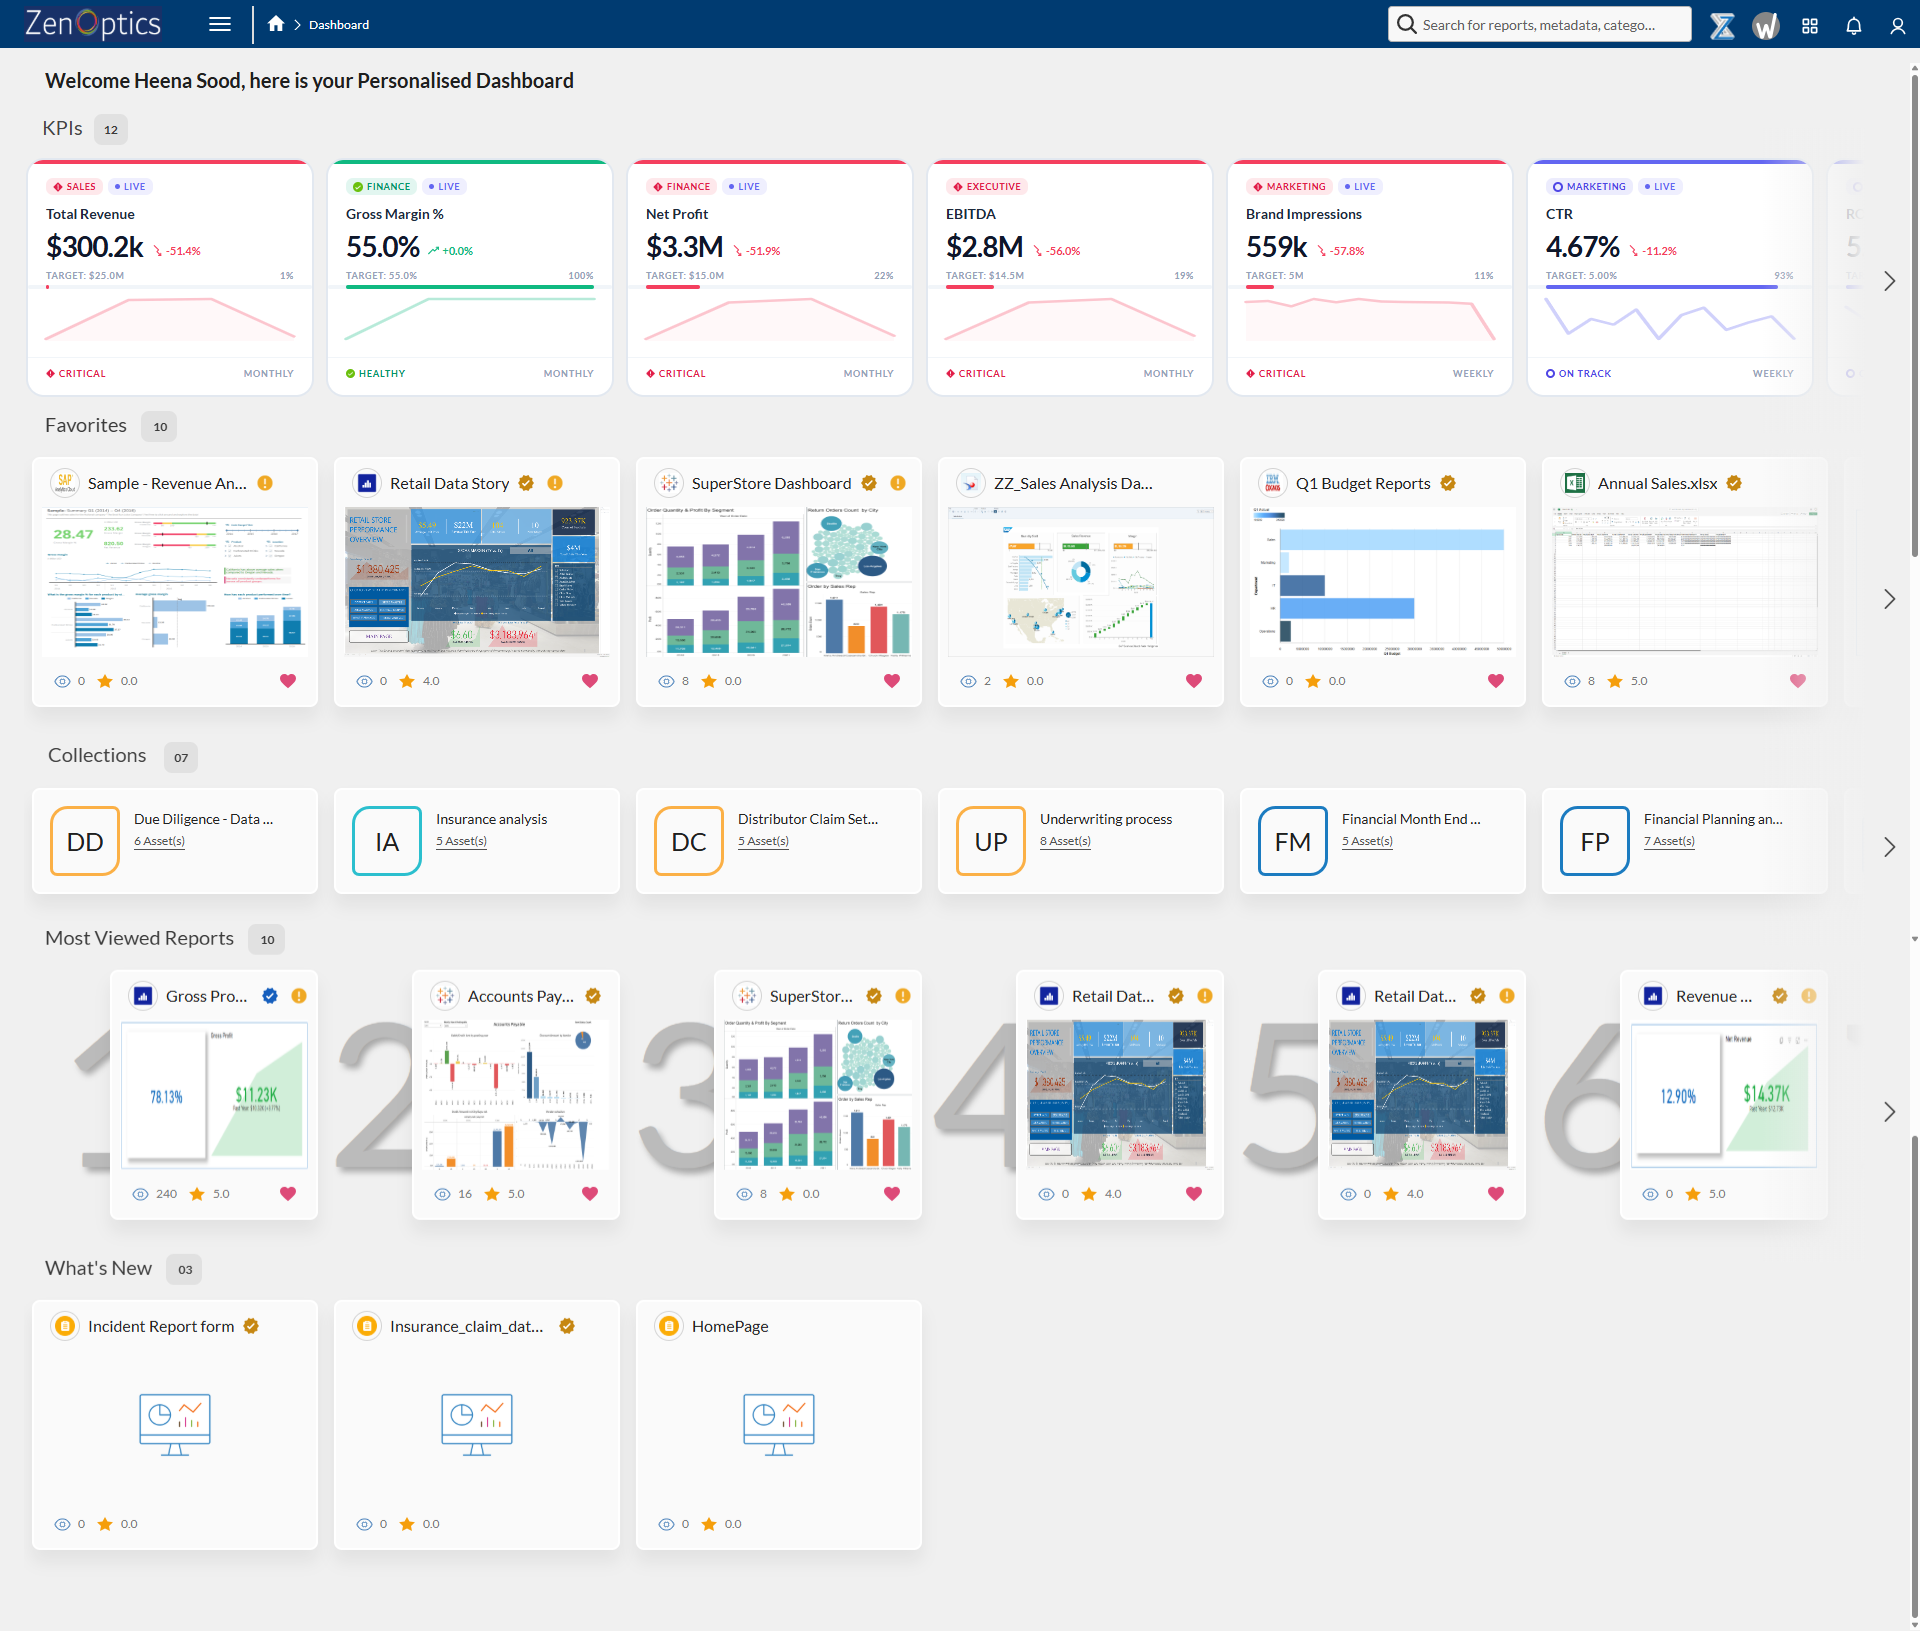The height and width of the screenshot is (1631, 1920).
Task: Open the Insurance analysis collection
Action: [491, 819]
